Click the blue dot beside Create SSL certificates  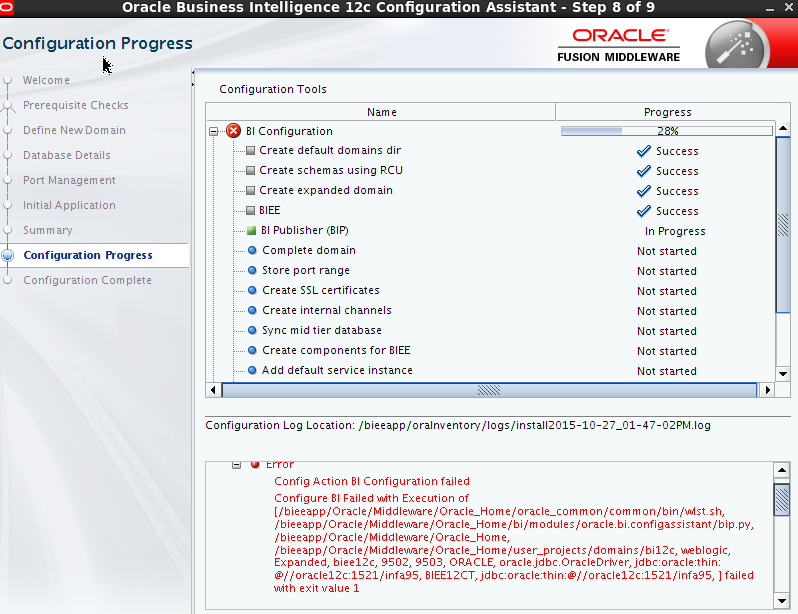point(252,290)
